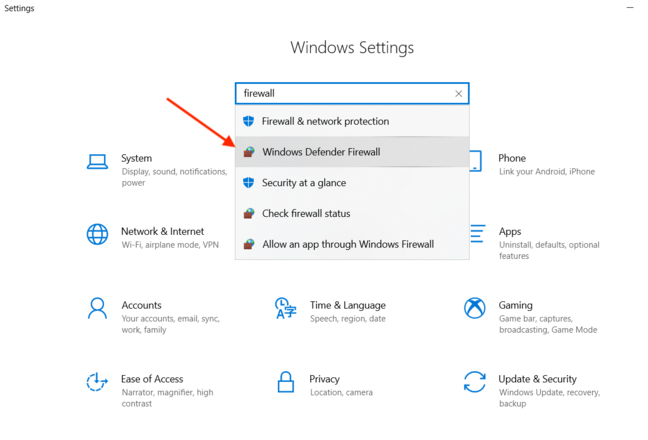Open Privacy settings category
Viewport: 648px width, 440px height.
tap(325, 385)
